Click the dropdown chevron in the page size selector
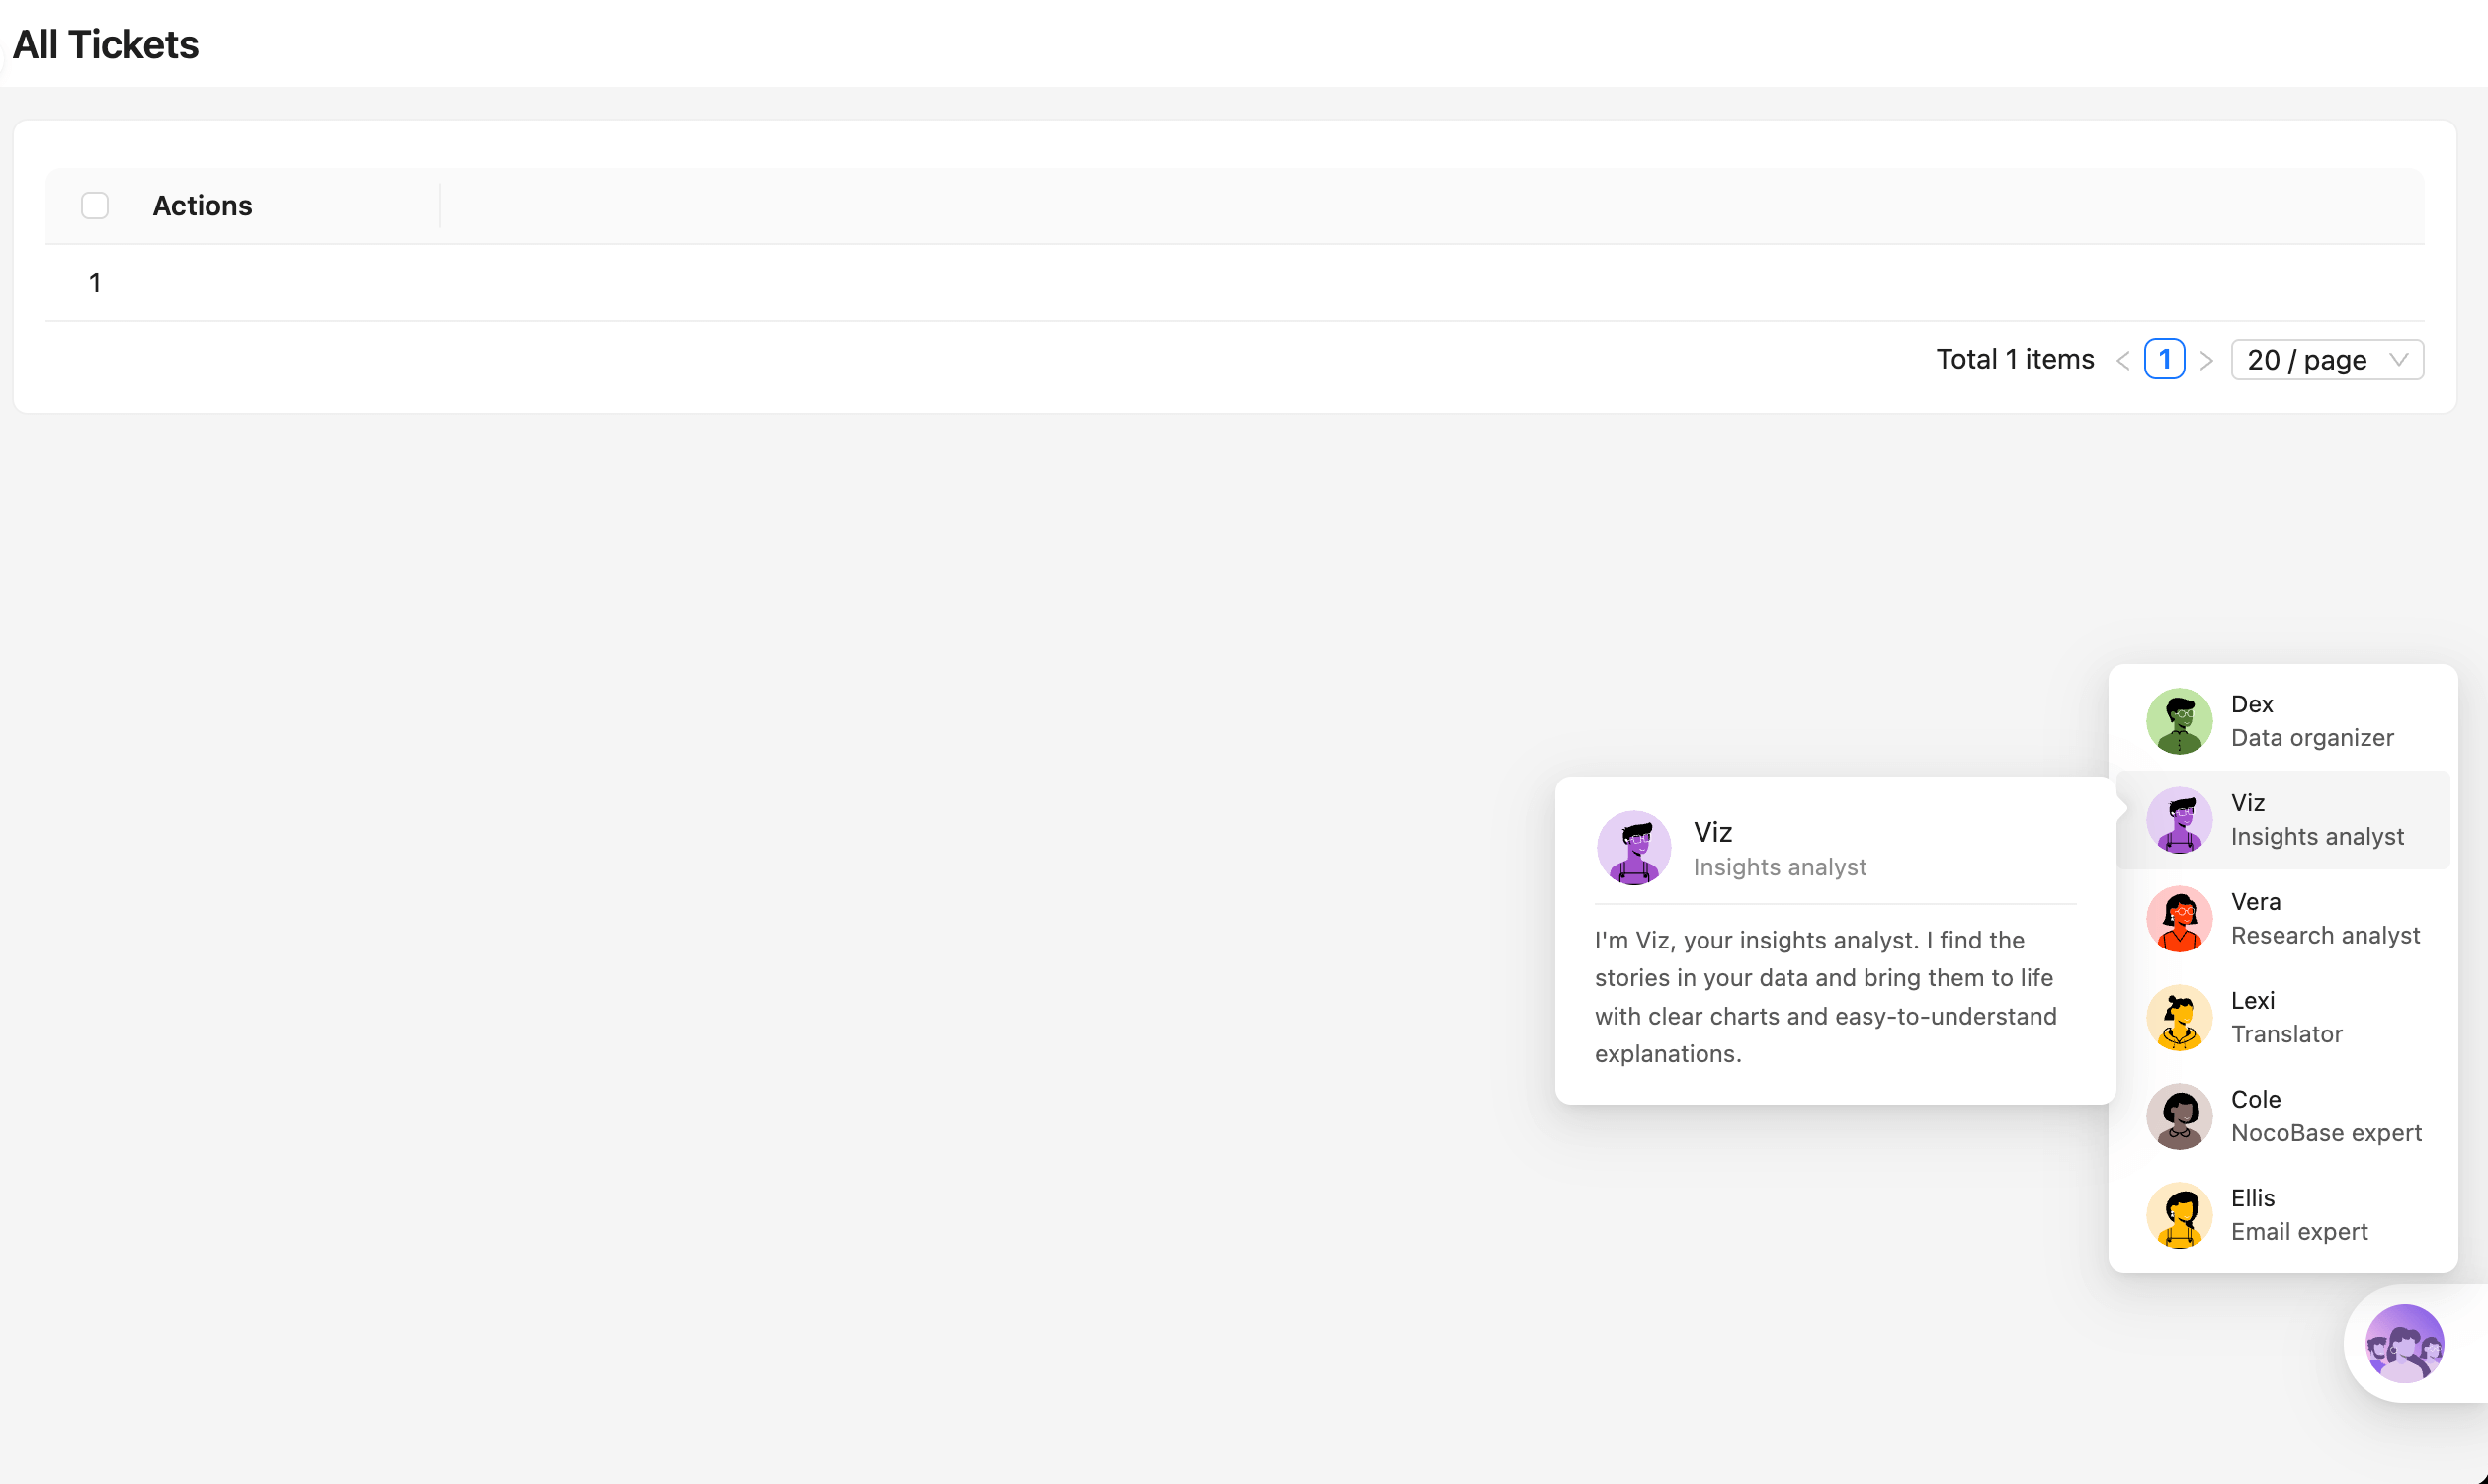2488x1484 pixels. tap(2397, 360)
